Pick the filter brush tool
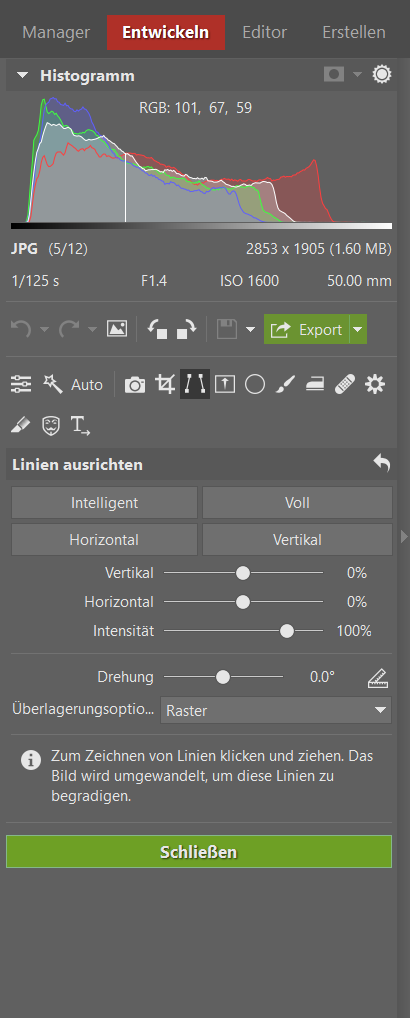 pyautogui.click(x=285, y=384)
